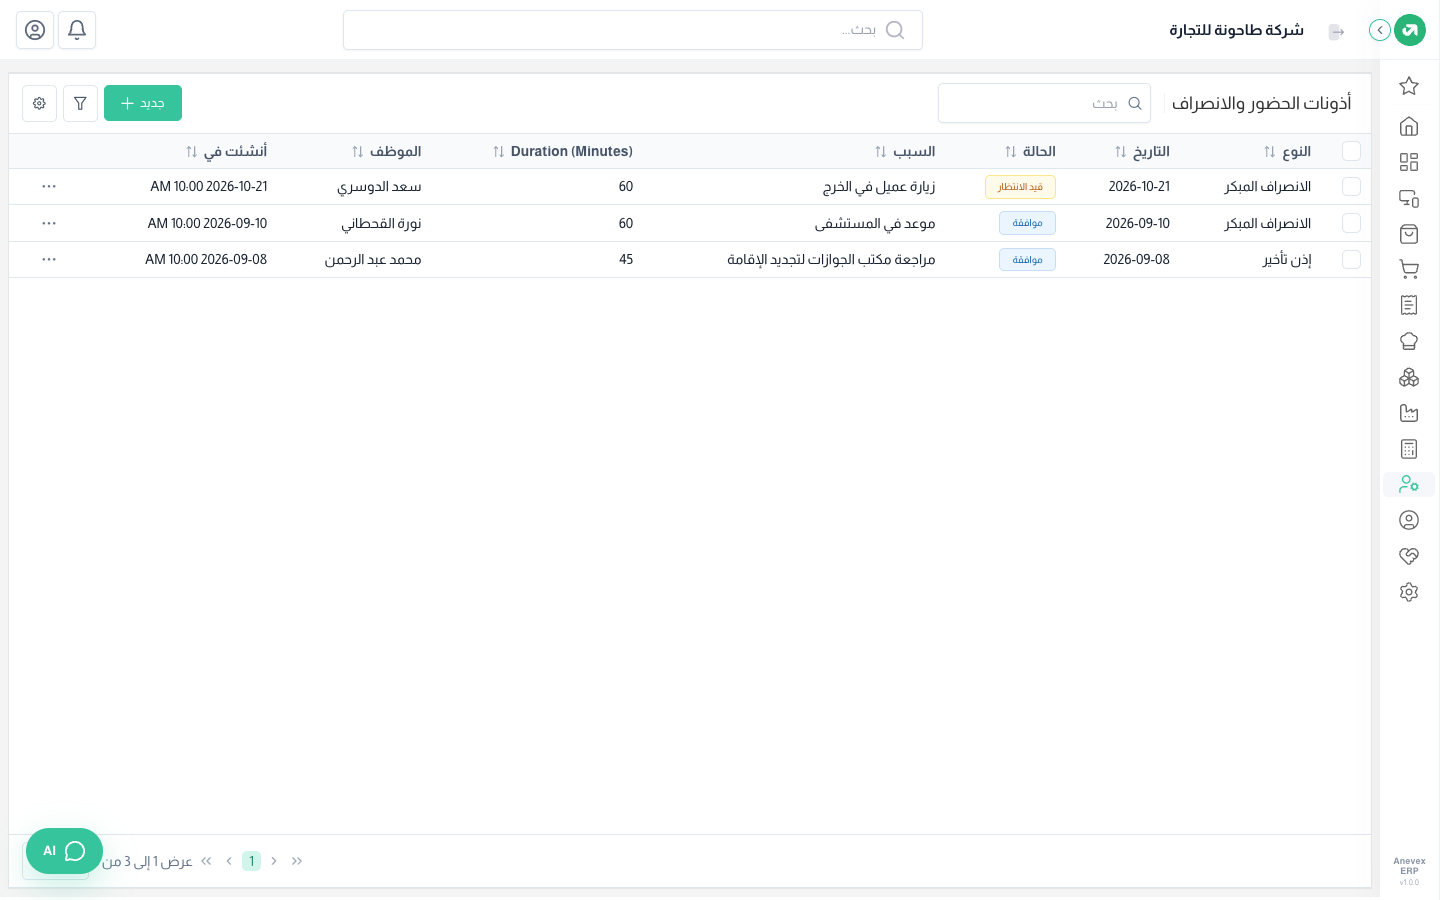The image size is (1440, 900).
Task: Click the جديد new button
Action: [143, 103]
